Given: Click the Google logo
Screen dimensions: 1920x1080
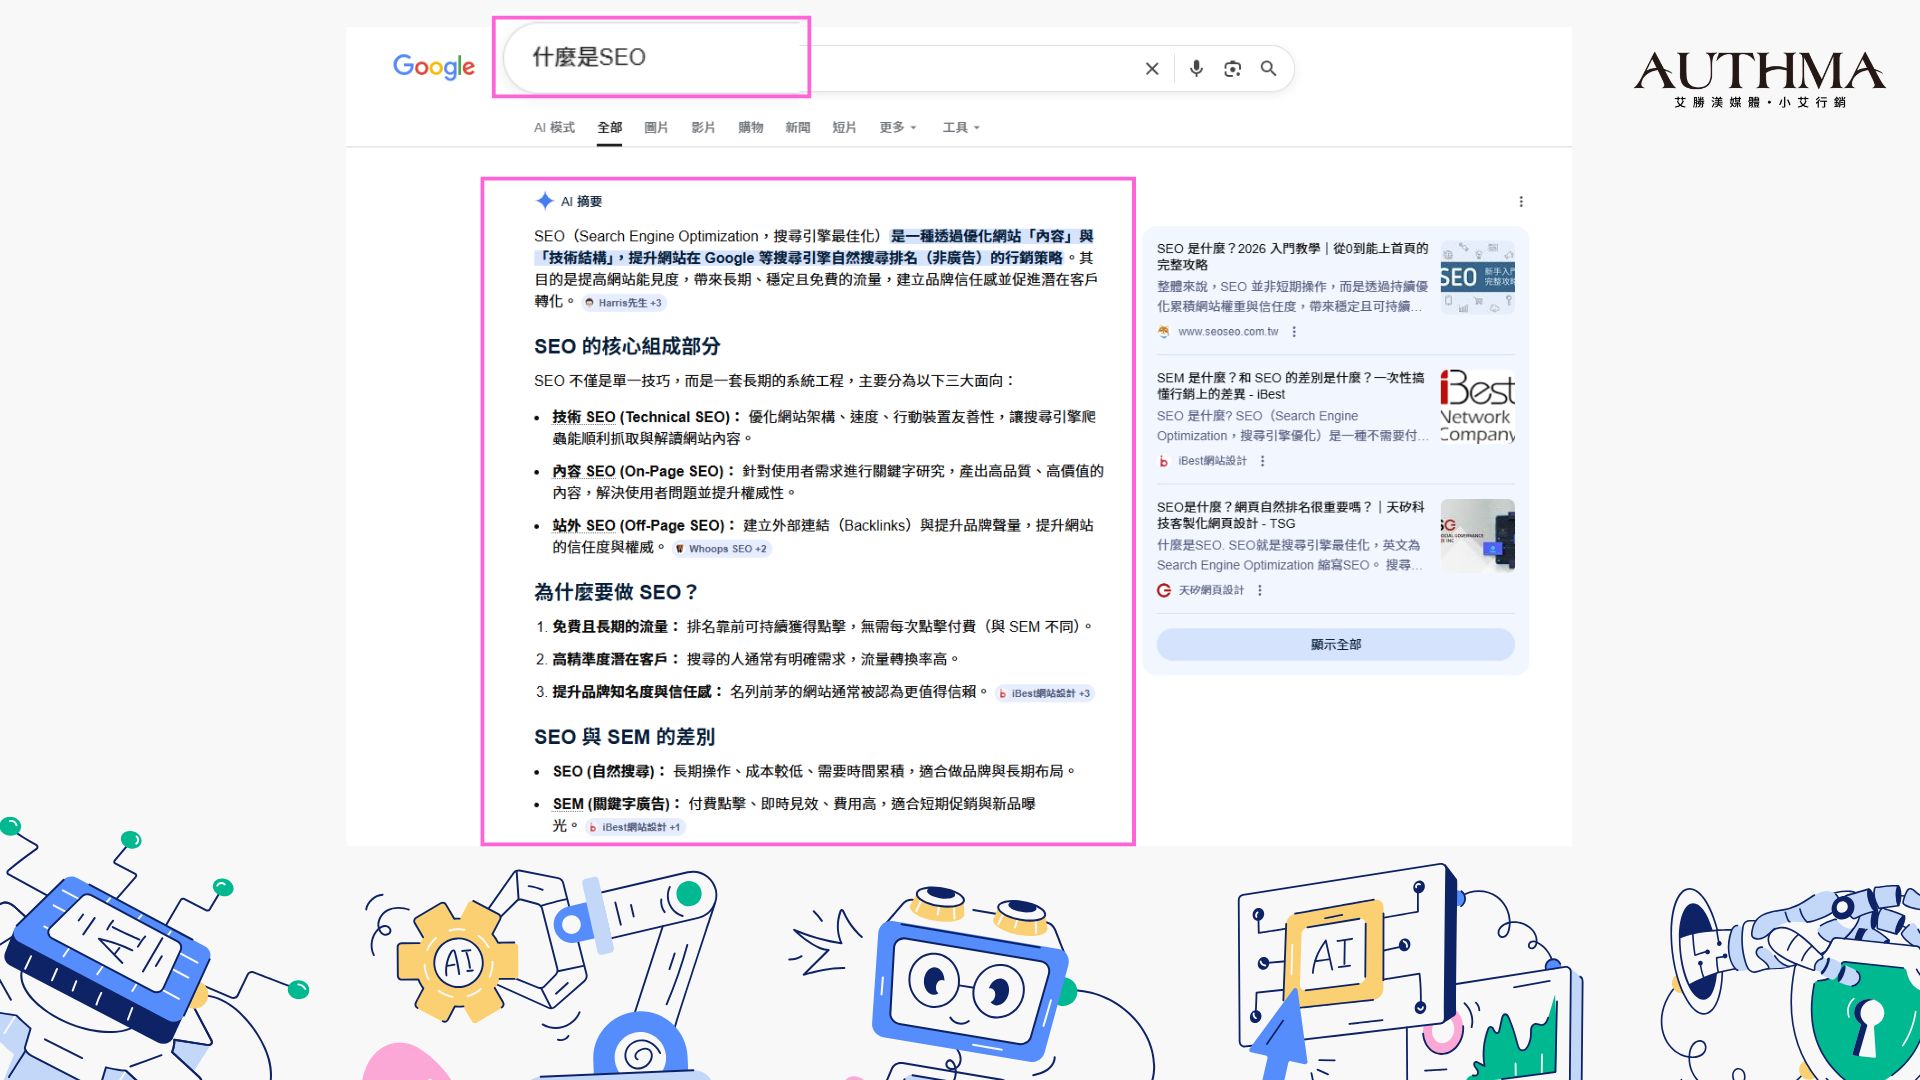Looking at the screenshot, I should 434,67.
